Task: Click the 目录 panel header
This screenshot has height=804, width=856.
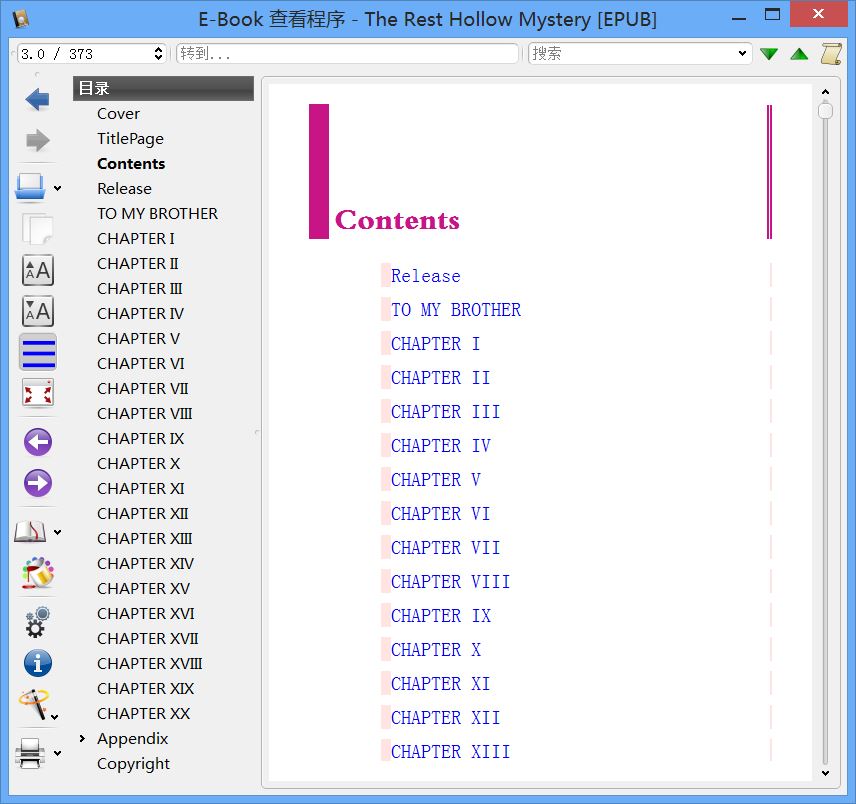Action: pyautogui.click(x=163, y=88)
